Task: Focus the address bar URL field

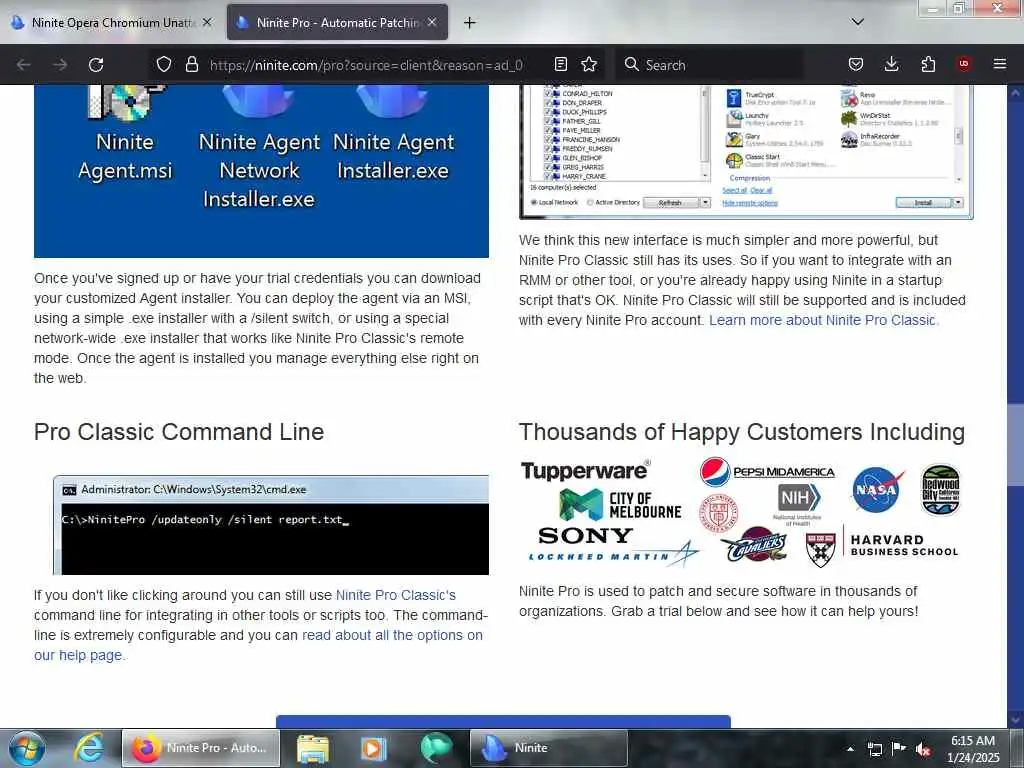Action: [366, 65]
